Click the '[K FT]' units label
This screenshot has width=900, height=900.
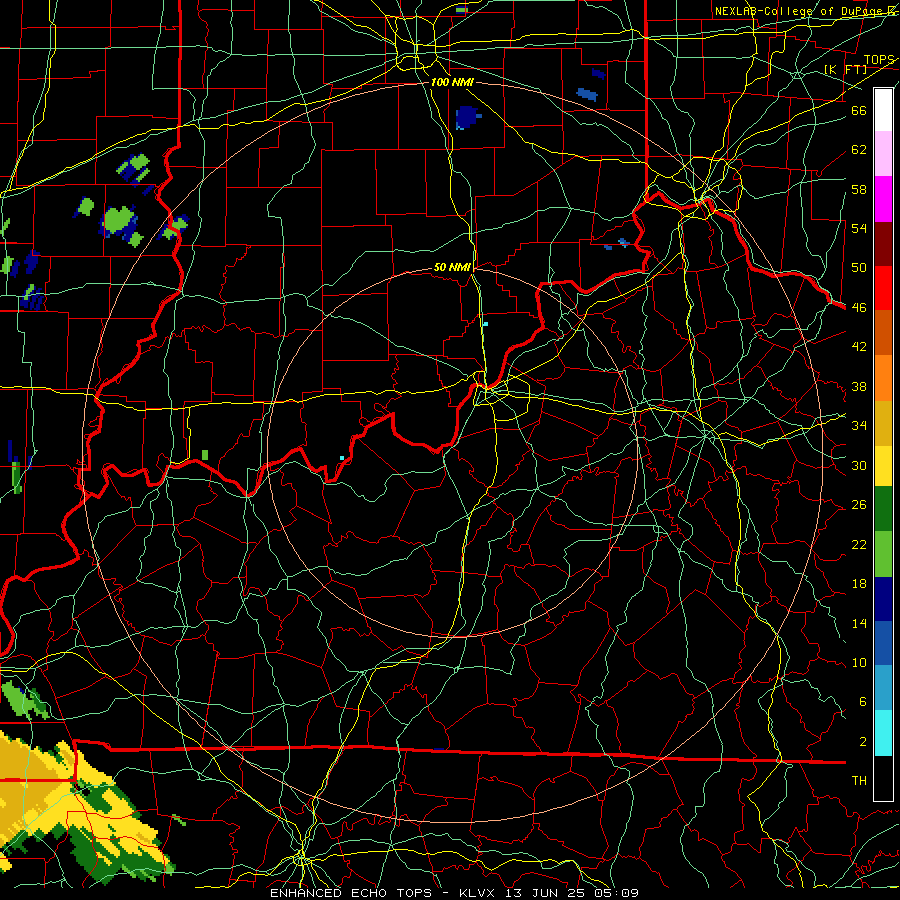845,69
